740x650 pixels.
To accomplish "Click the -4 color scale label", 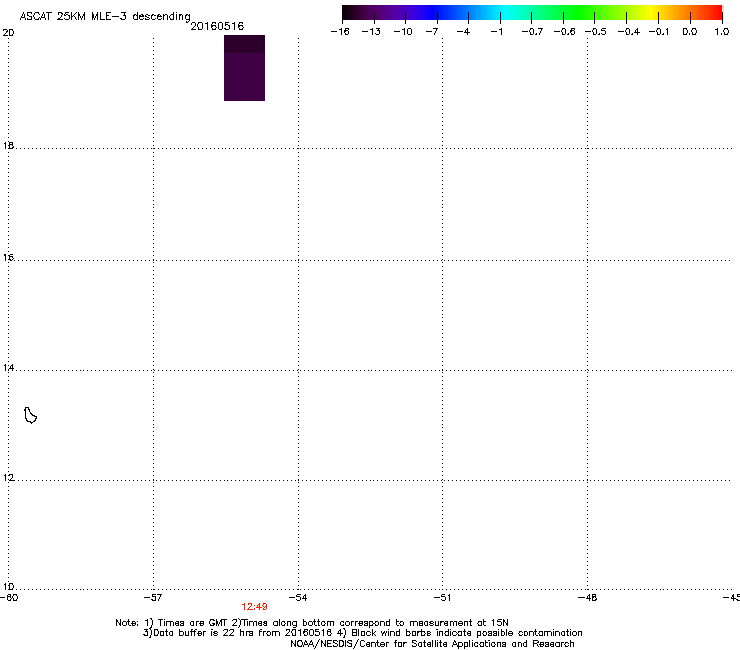I will 463,32.
